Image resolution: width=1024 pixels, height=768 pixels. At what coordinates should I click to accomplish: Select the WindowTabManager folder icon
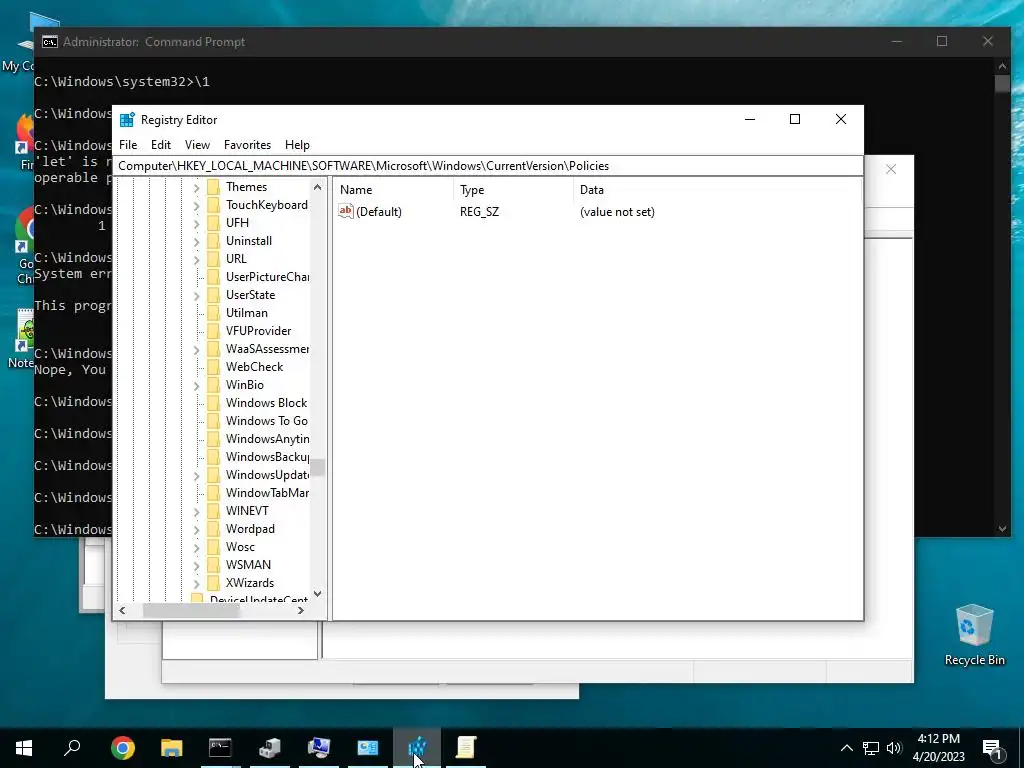tap(213, 493)
